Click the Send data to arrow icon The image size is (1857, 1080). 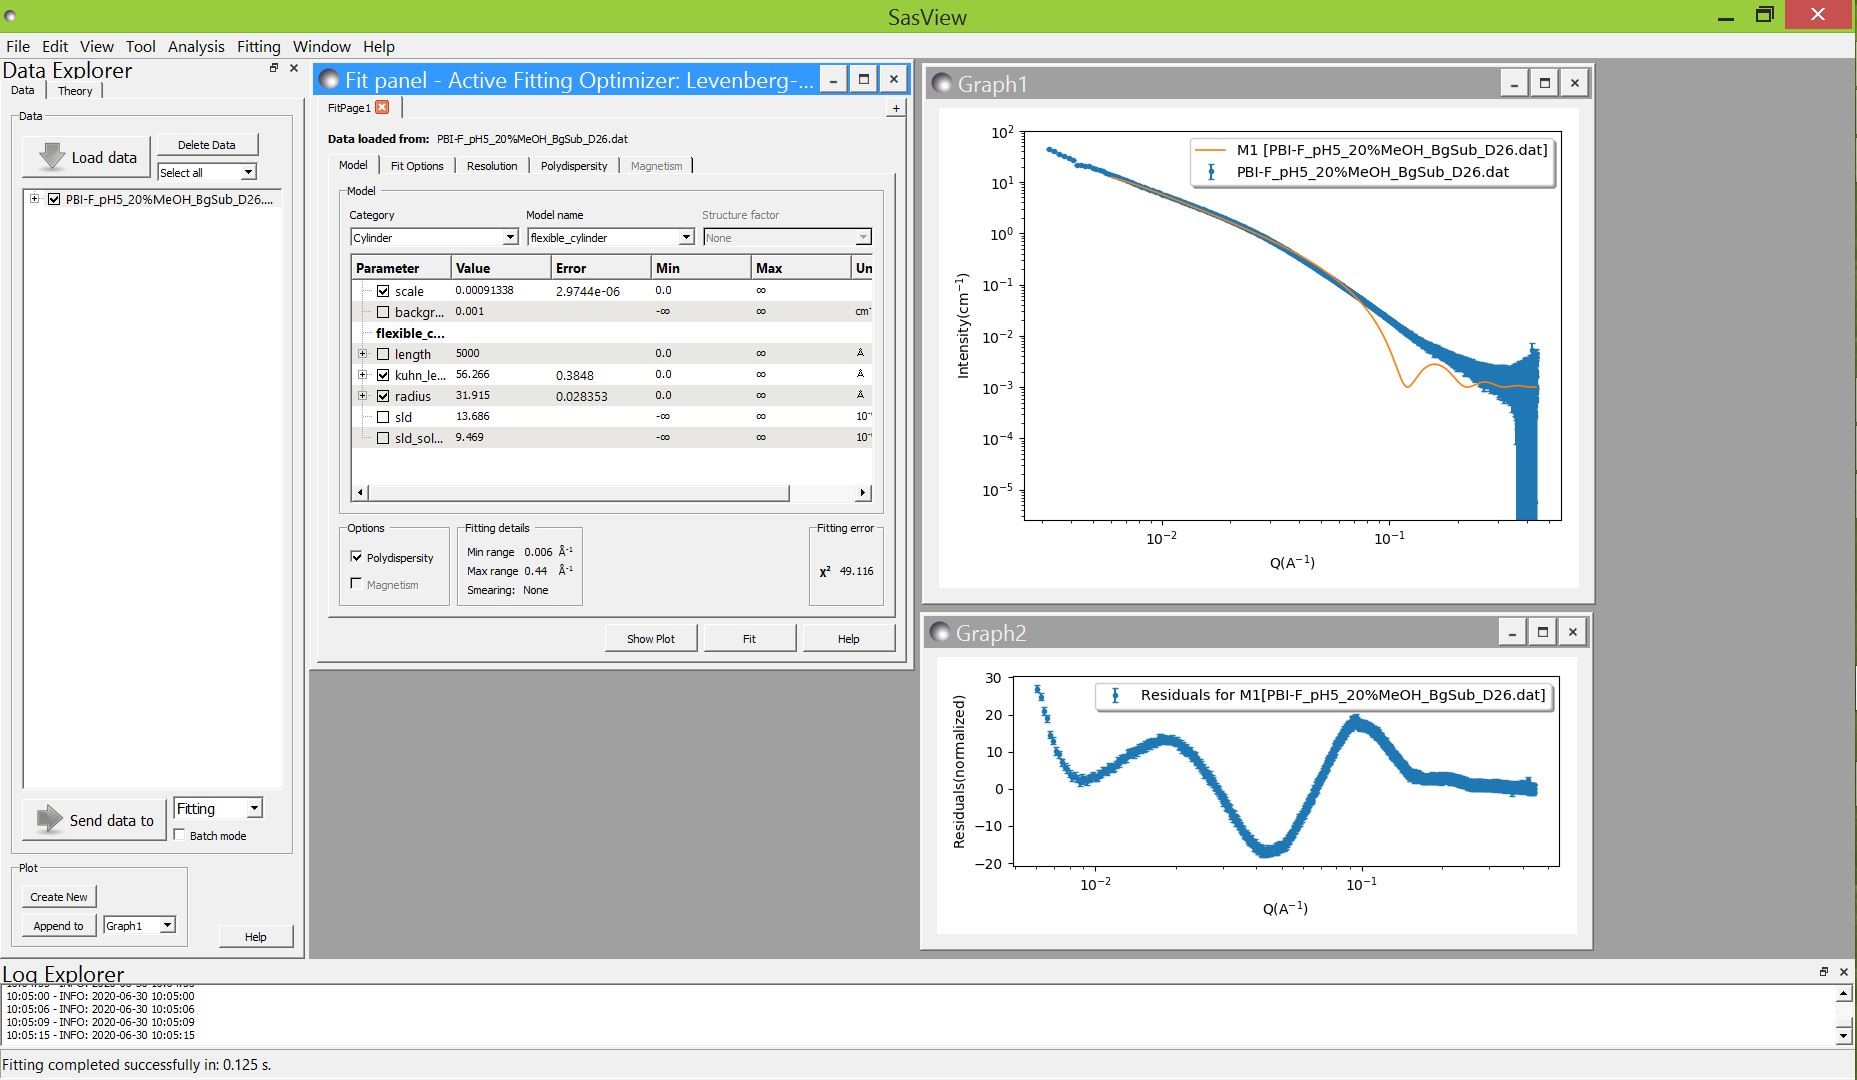point(49,819)
